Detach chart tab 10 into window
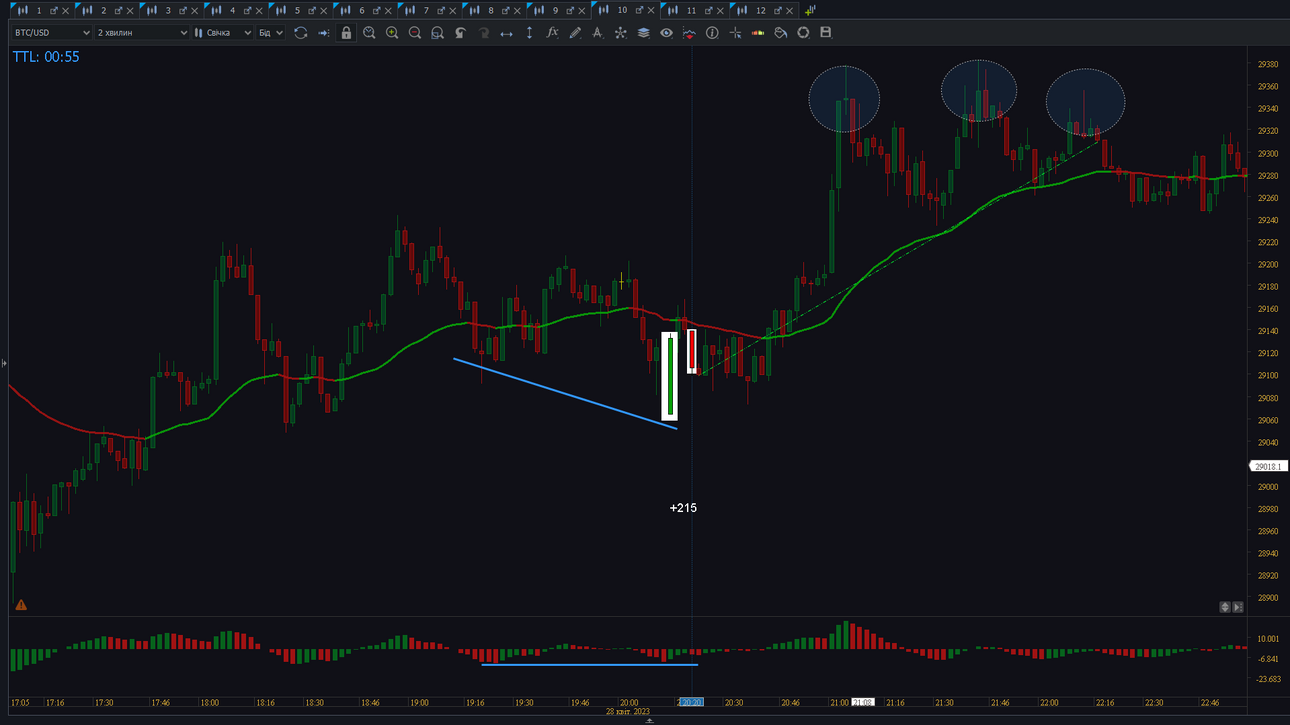The height and width of the screenshot is (725, 1290). click(641, 11)
